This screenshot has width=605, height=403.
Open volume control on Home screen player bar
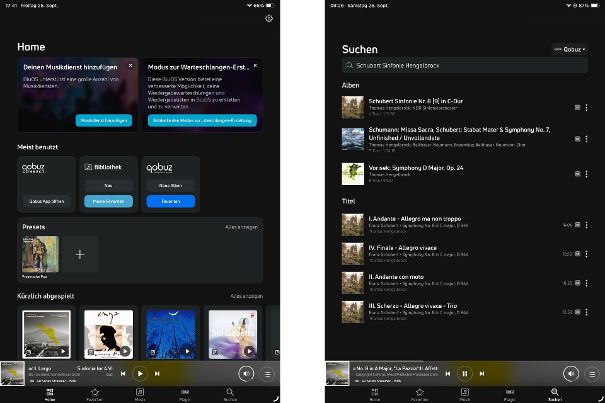click(246, 374)
